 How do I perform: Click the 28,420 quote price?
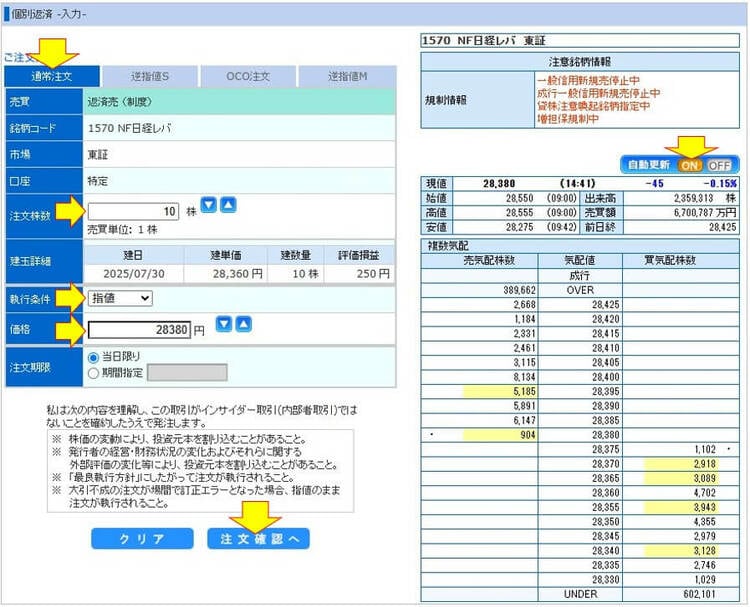(x=606, y=319)
